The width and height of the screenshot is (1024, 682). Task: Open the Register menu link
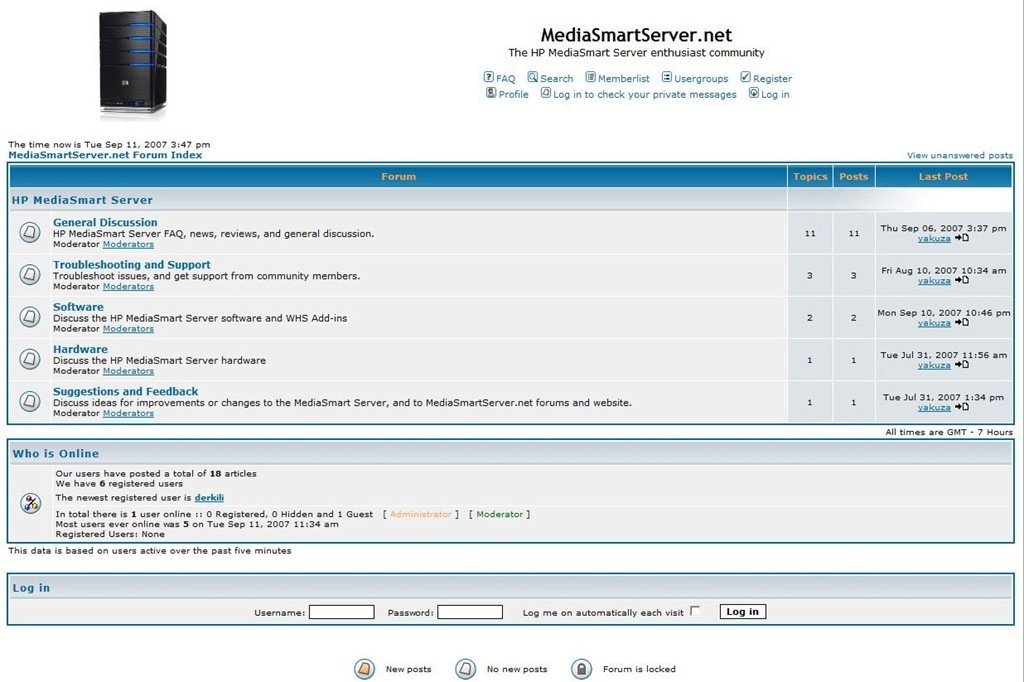coord(772,78)
